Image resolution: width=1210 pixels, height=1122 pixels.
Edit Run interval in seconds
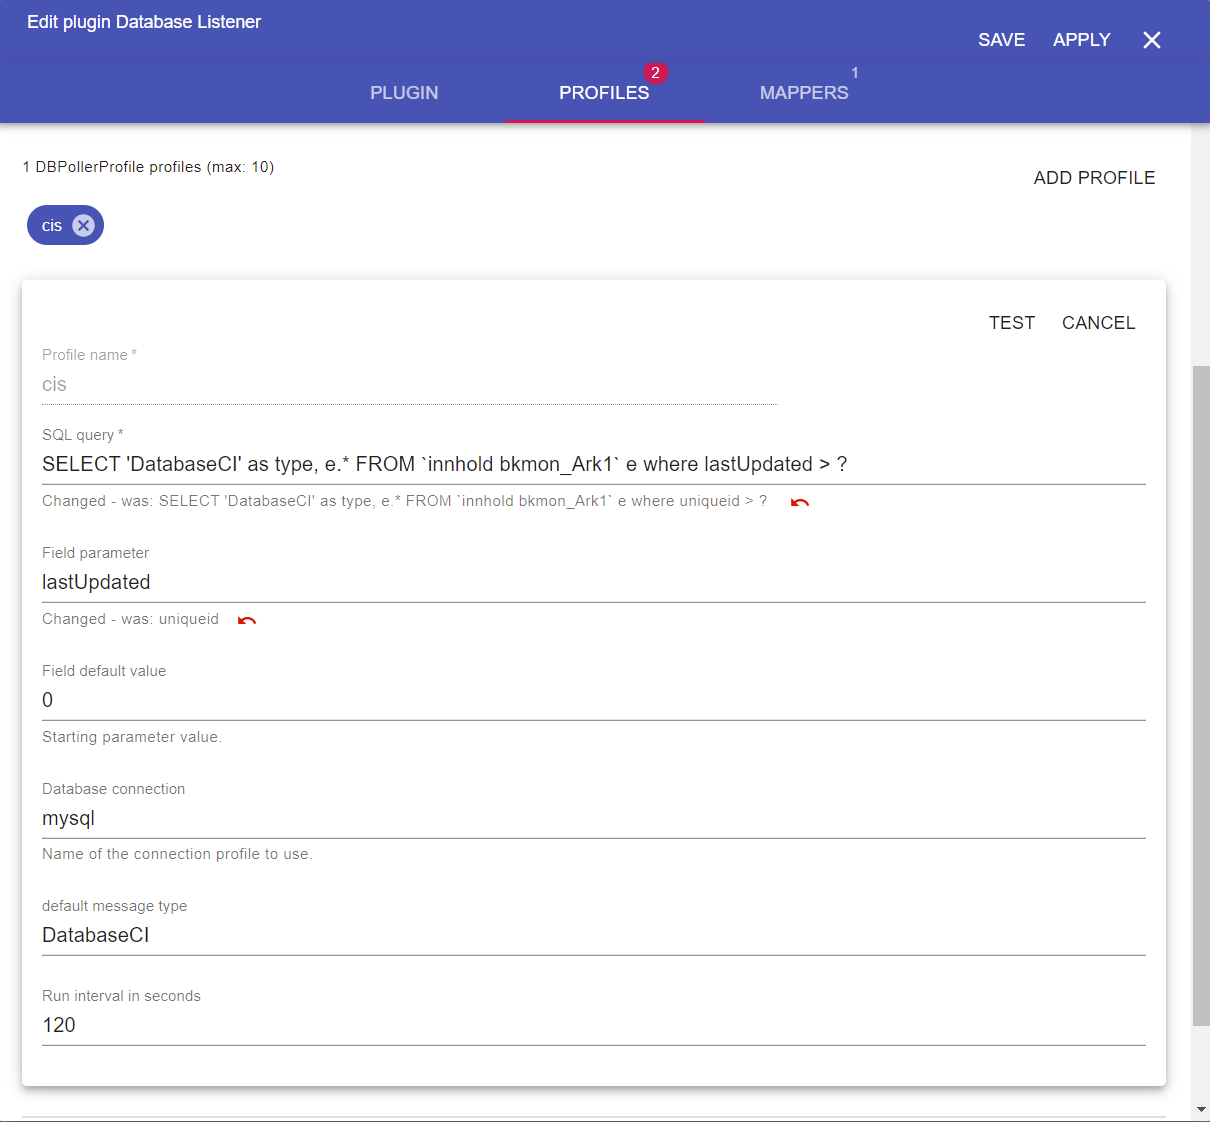[x=592, y=1026]
